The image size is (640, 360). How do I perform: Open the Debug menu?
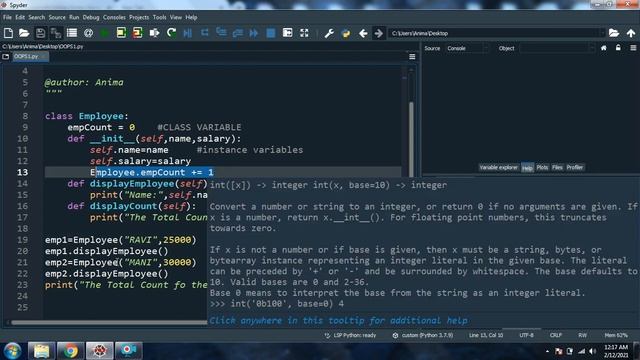[91, 17]
